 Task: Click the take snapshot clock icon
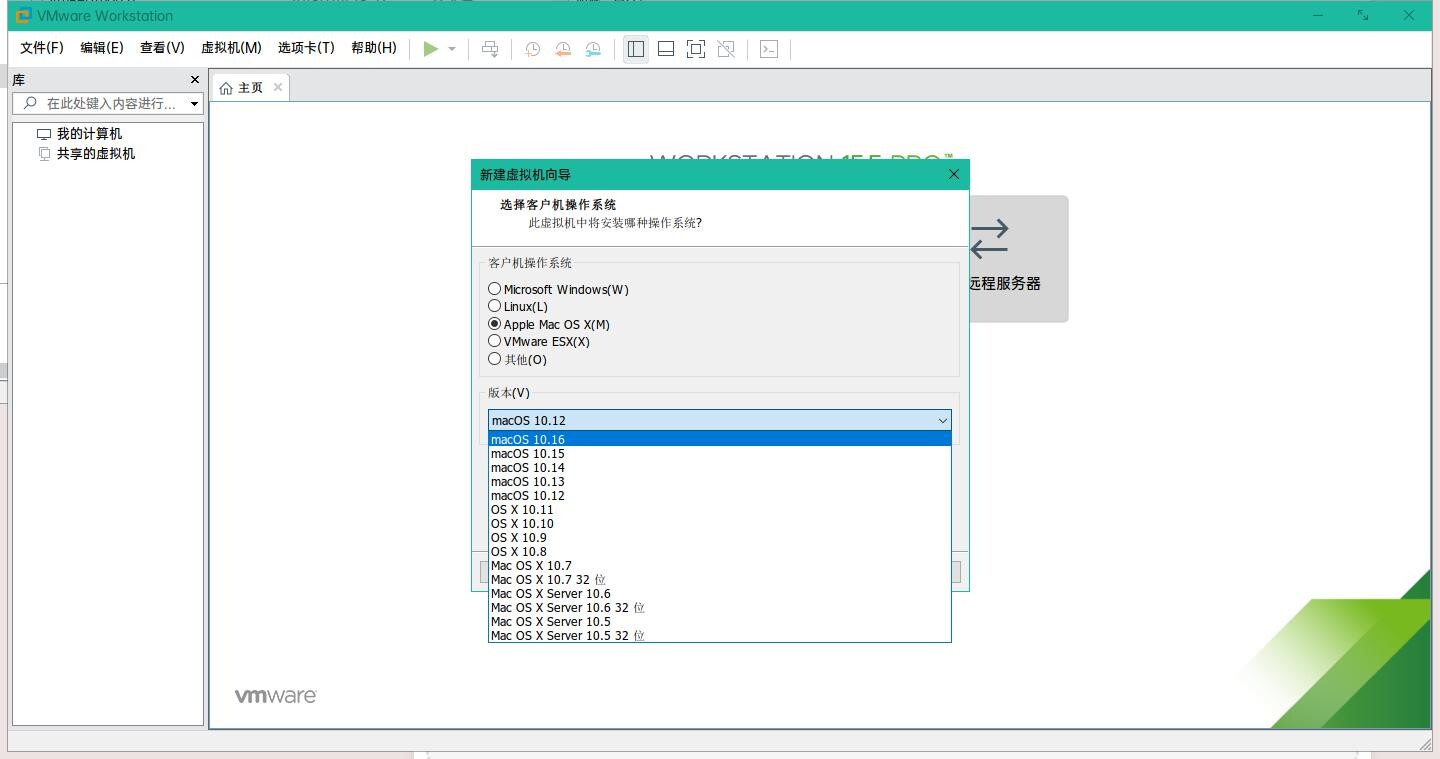533,49
